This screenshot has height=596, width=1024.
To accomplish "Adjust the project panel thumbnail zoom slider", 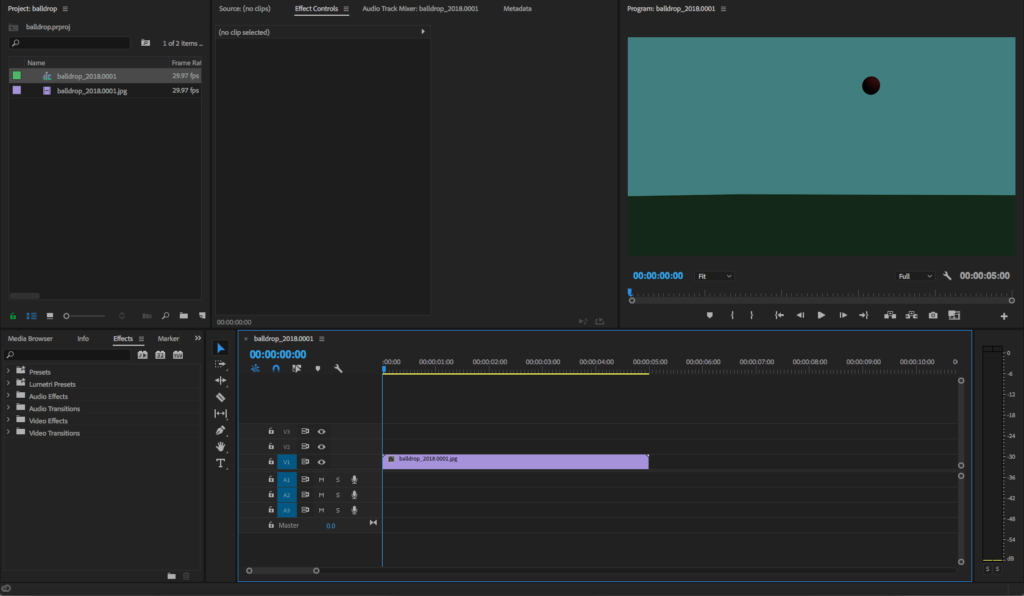I will coord(67,316).
